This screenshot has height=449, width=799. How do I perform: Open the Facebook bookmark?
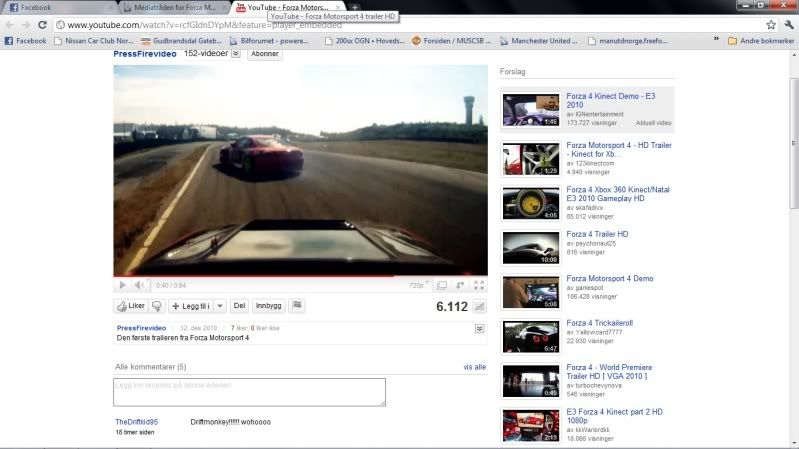[25, 41]
